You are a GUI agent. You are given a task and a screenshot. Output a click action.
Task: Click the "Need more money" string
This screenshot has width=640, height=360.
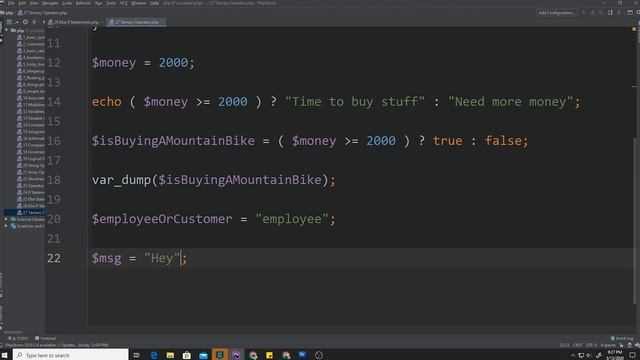click(x=511, y=102)
